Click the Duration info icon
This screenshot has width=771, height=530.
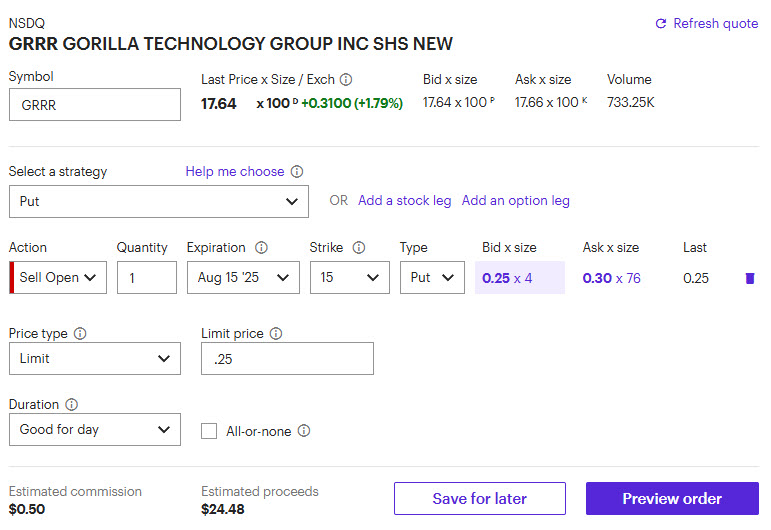(71, 405)
